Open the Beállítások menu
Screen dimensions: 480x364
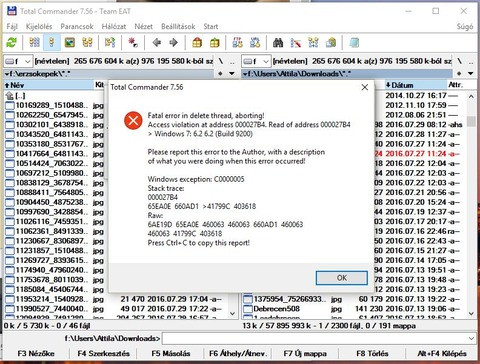click(178, 26)
